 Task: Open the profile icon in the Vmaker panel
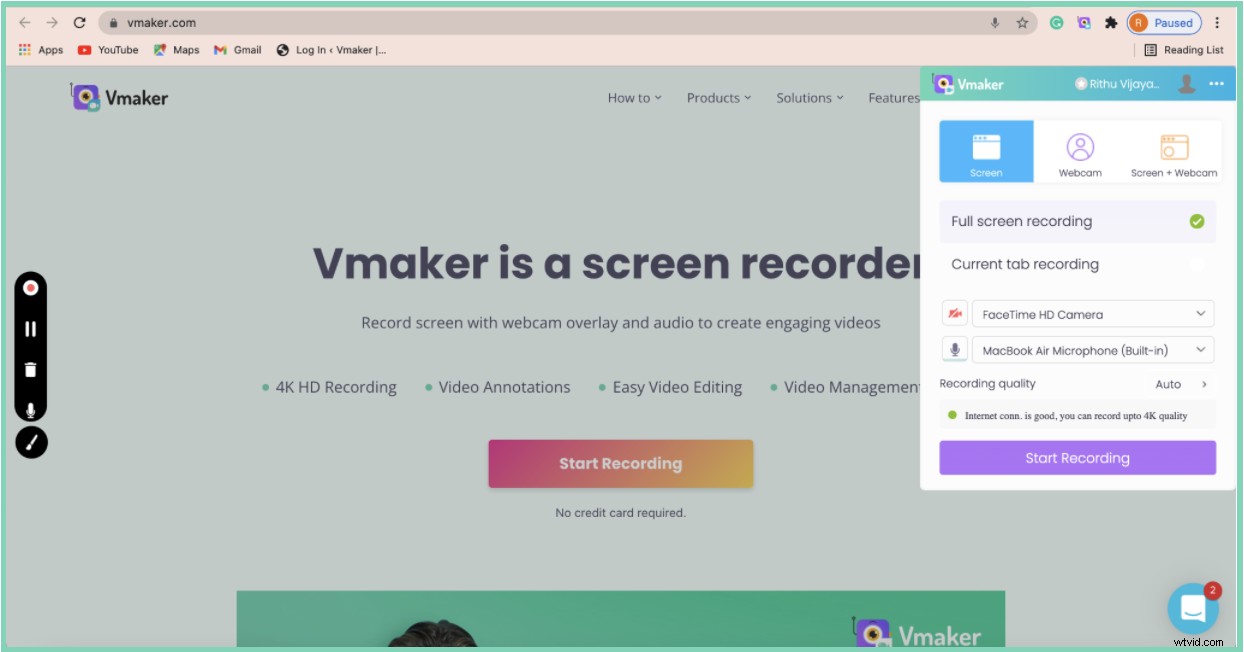[x=1186, y=85]
